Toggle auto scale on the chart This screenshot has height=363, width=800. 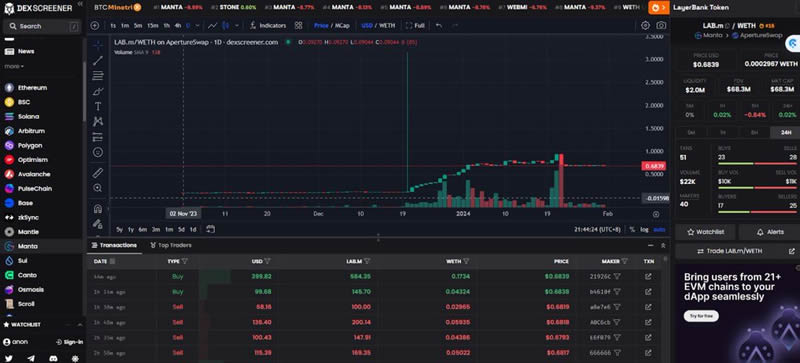coord(659,230)
